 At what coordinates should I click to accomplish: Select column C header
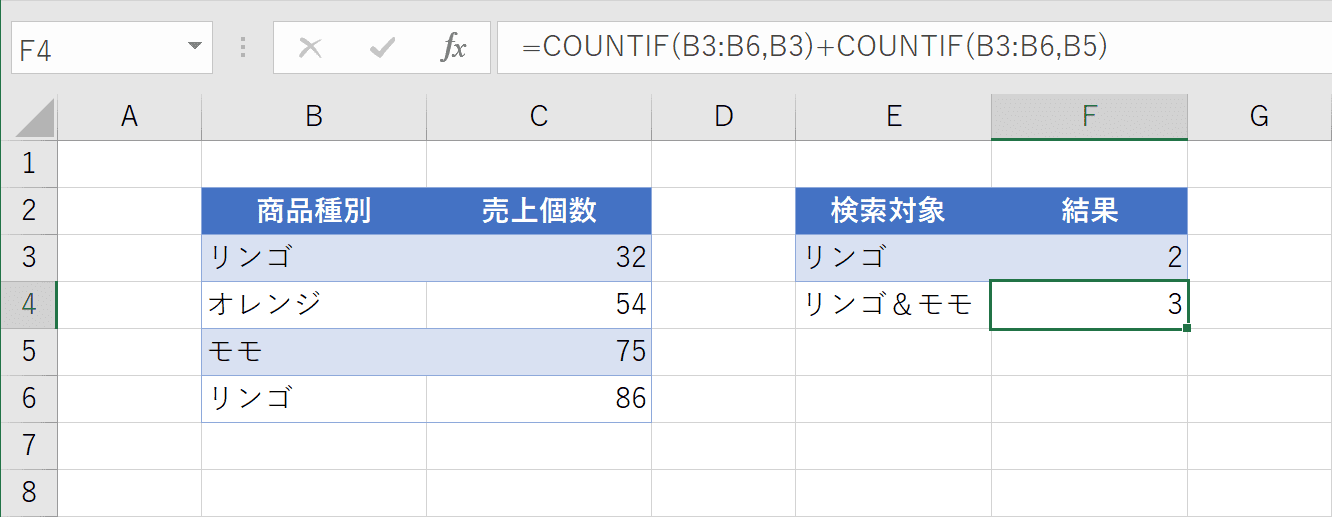[539, 117]
